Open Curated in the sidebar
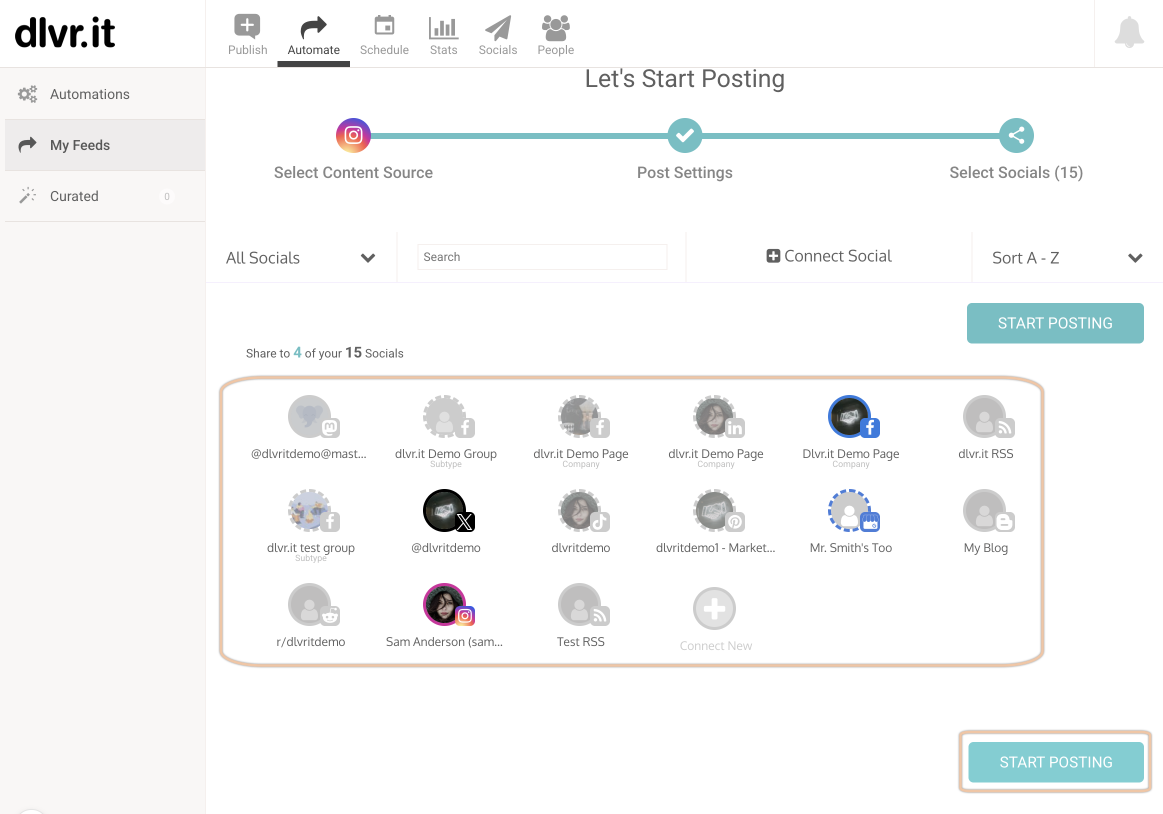This screenshot has width=1163, height=814. [105, 197]
